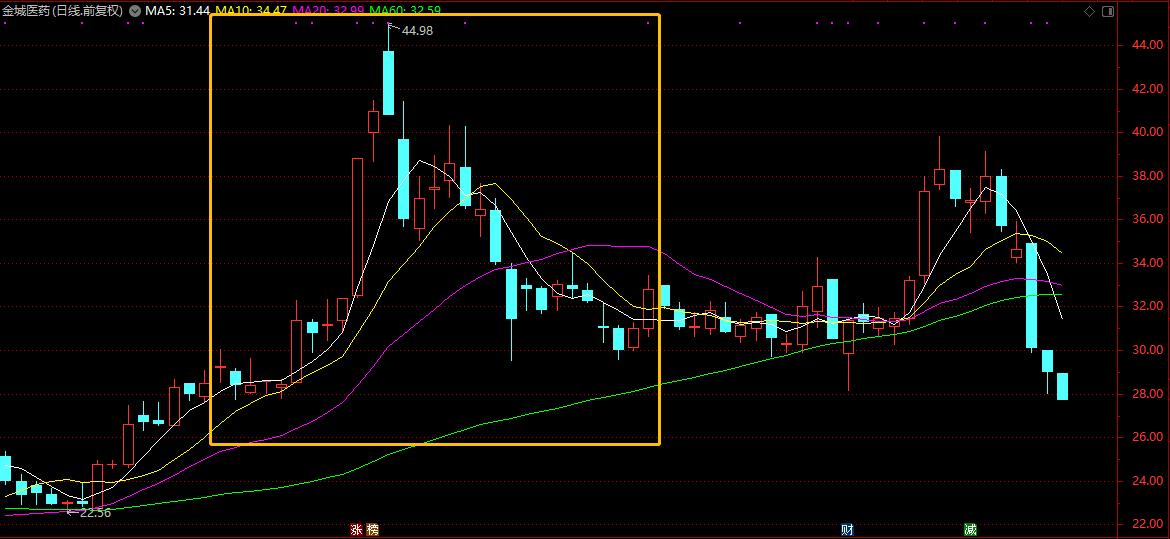
Task: Click the arrow marker at 22.56 low
Action: point(71,512)
